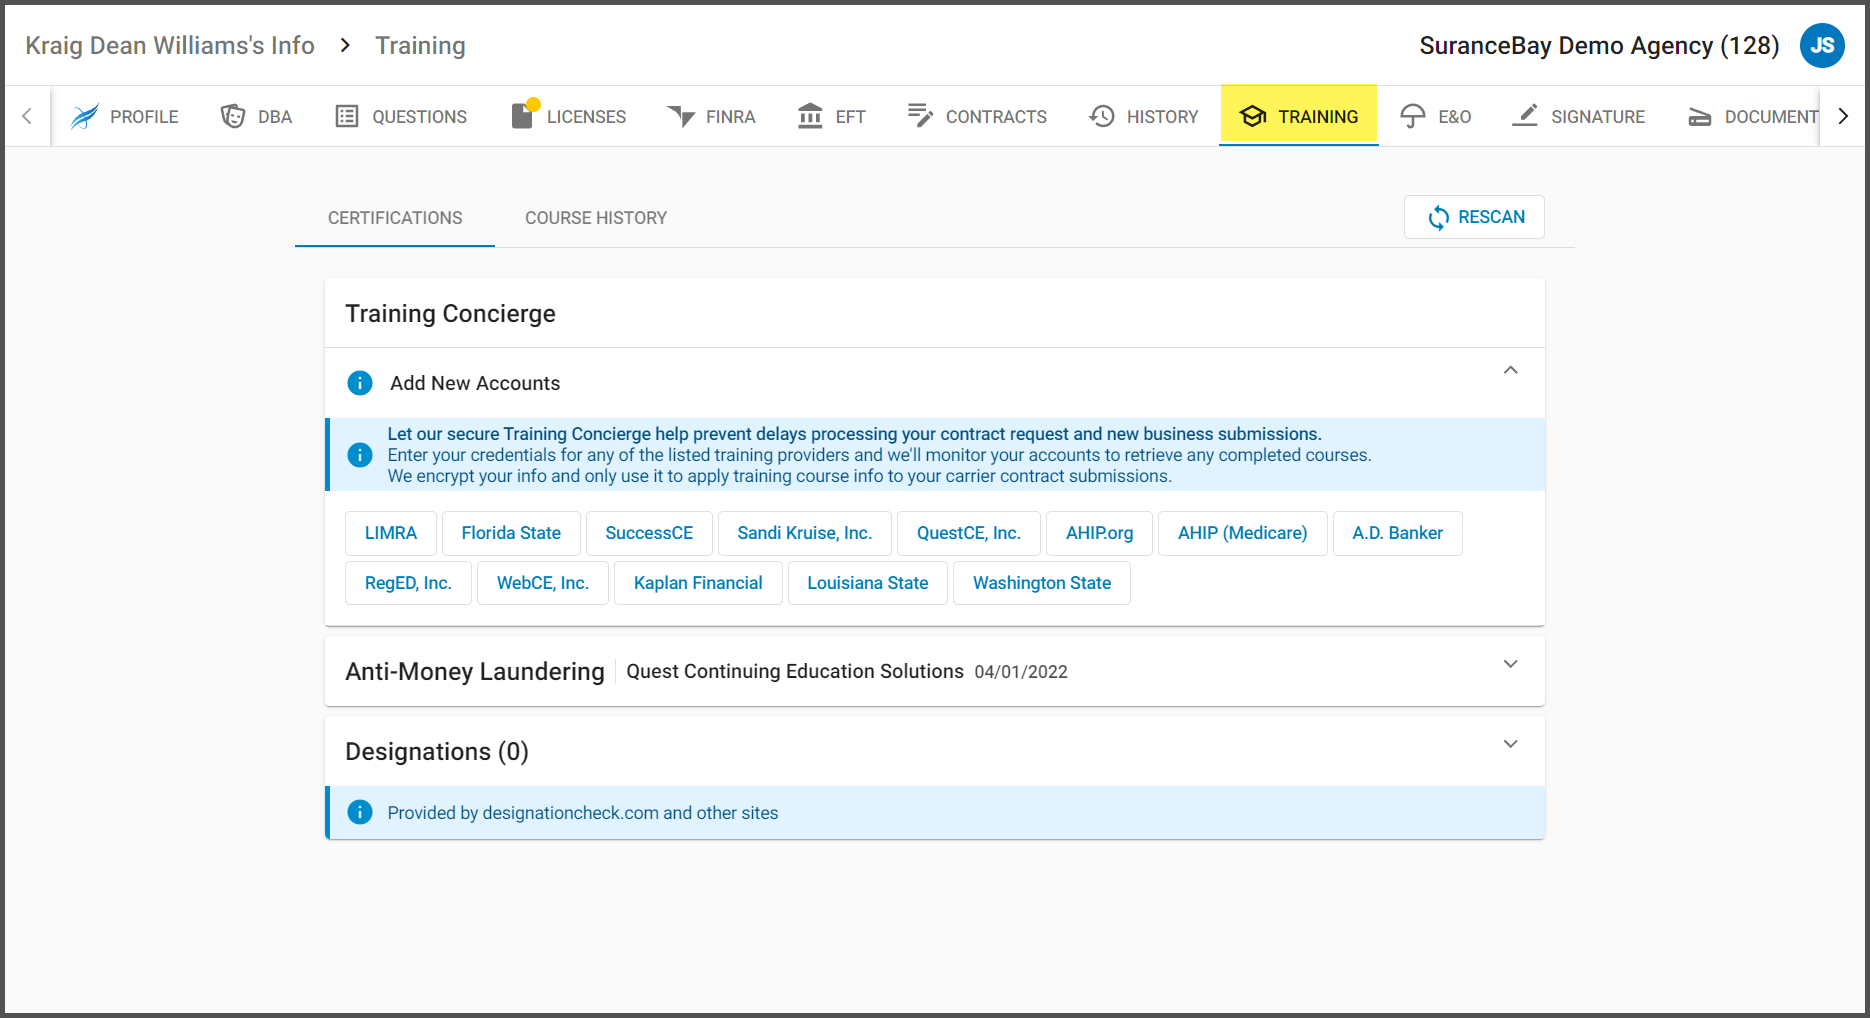Click Quest Continuing Education Solutions text
The width and height of the screenshot is (1870, 1018).
point(795,671)
